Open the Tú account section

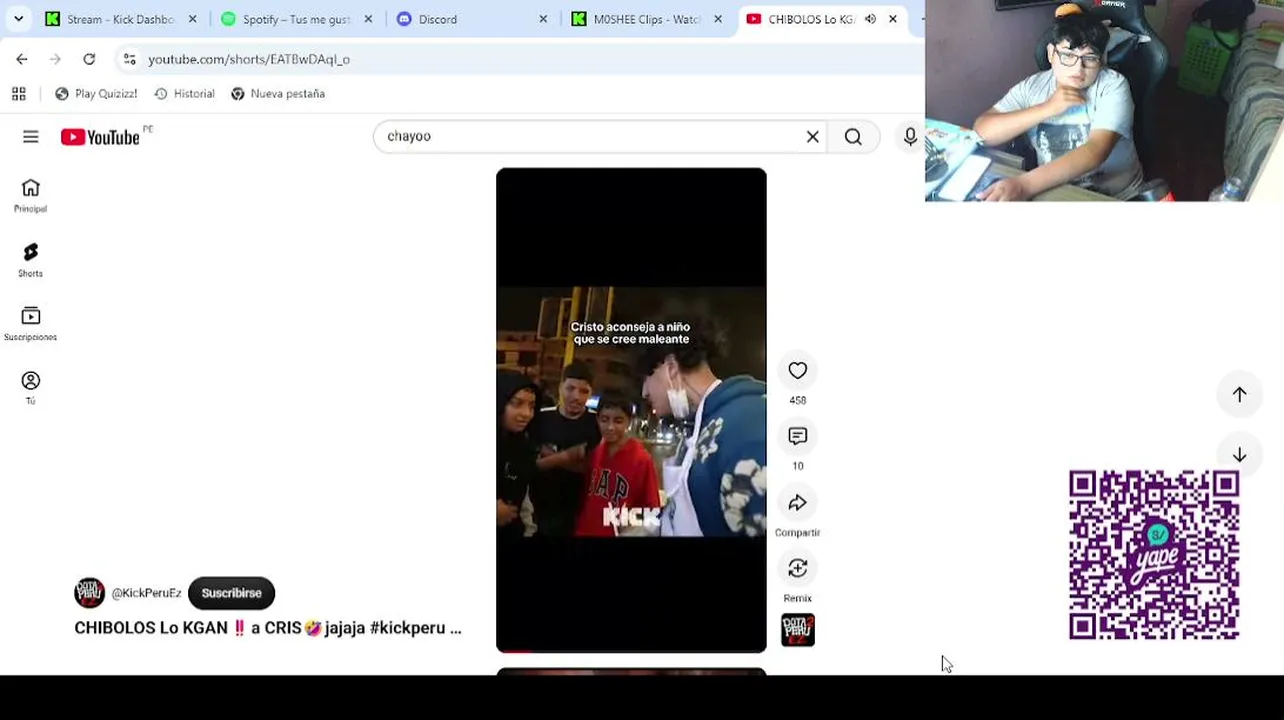(x=30, y=388)
